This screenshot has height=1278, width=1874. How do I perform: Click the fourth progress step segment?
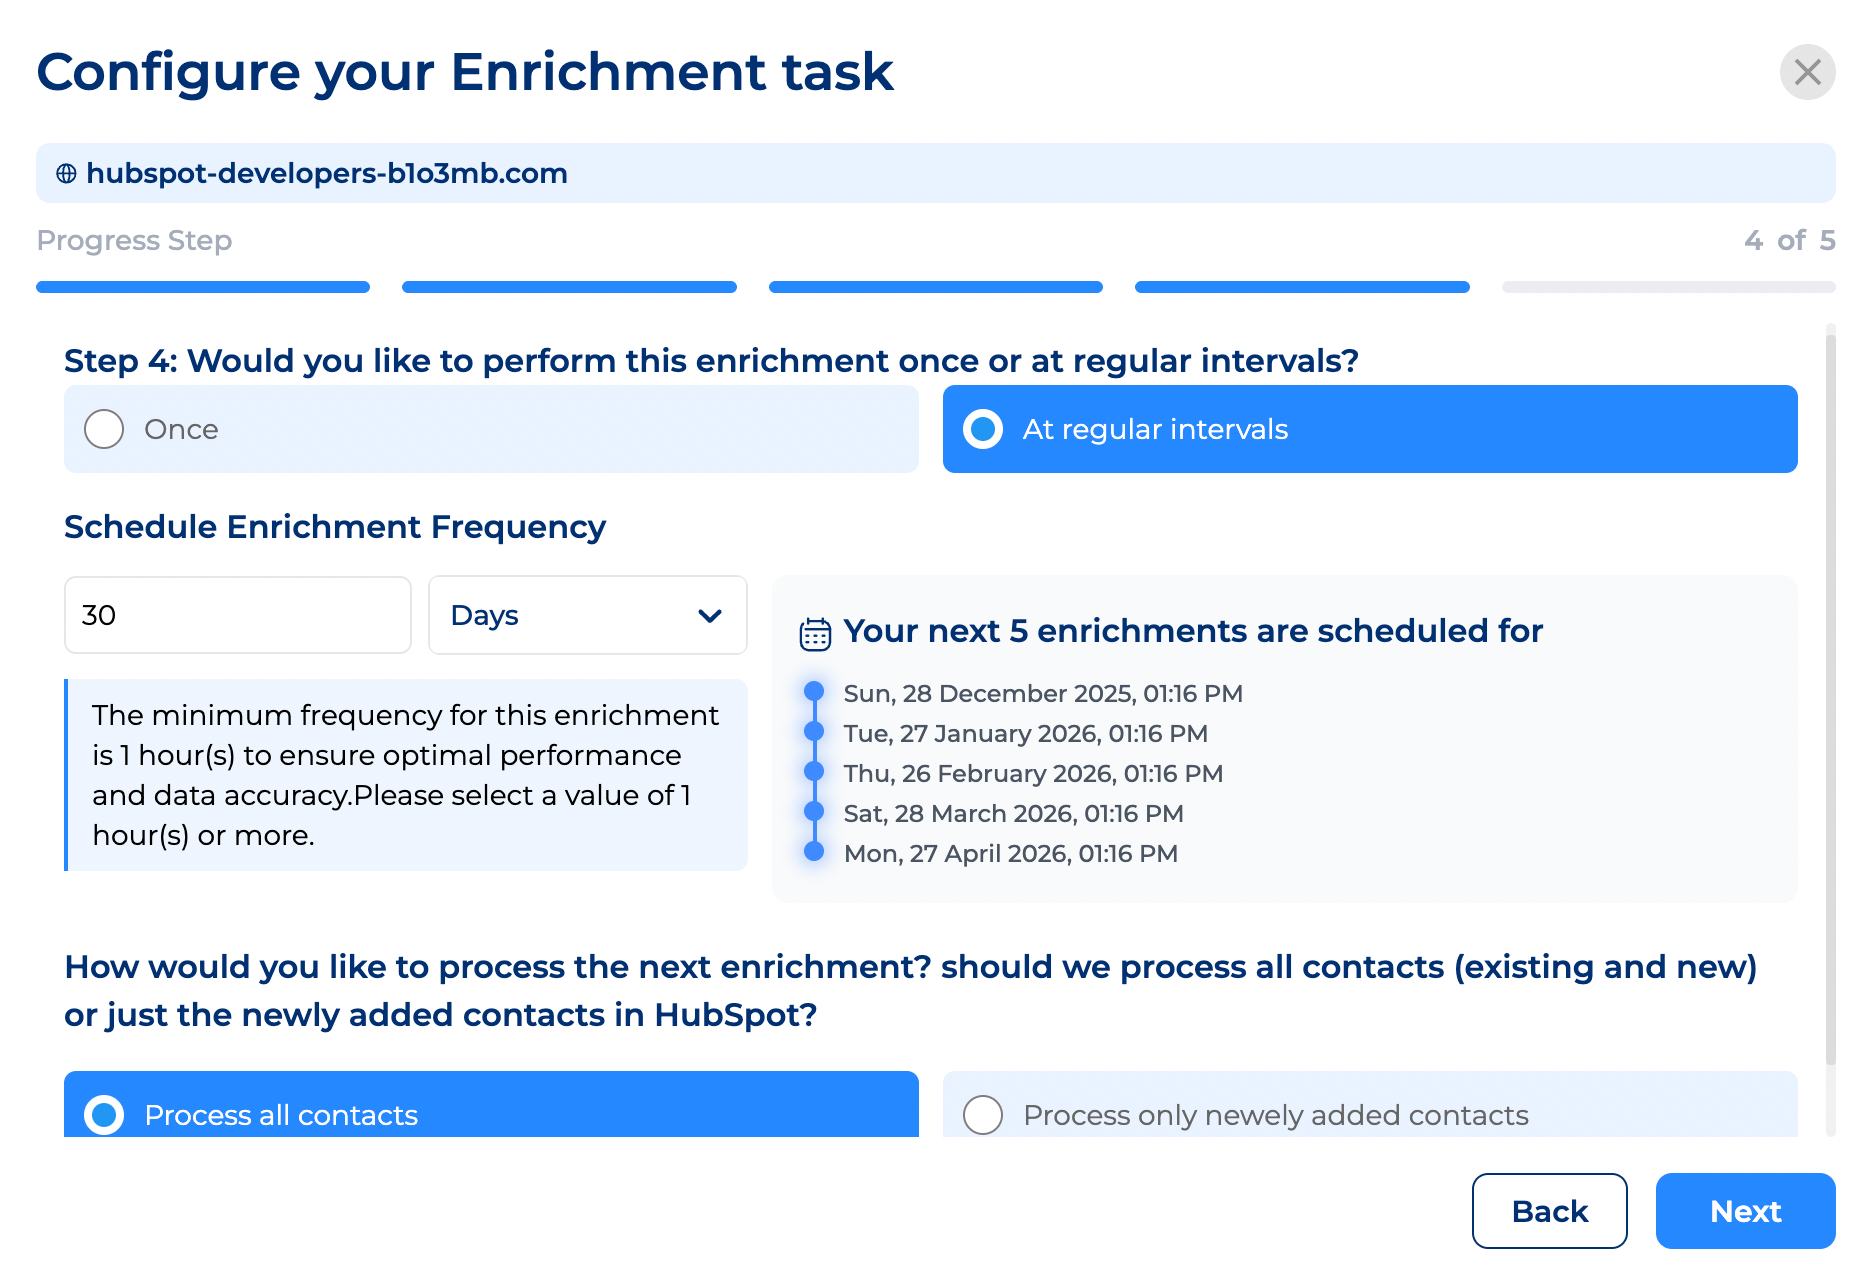click(x=1302, y=287)
